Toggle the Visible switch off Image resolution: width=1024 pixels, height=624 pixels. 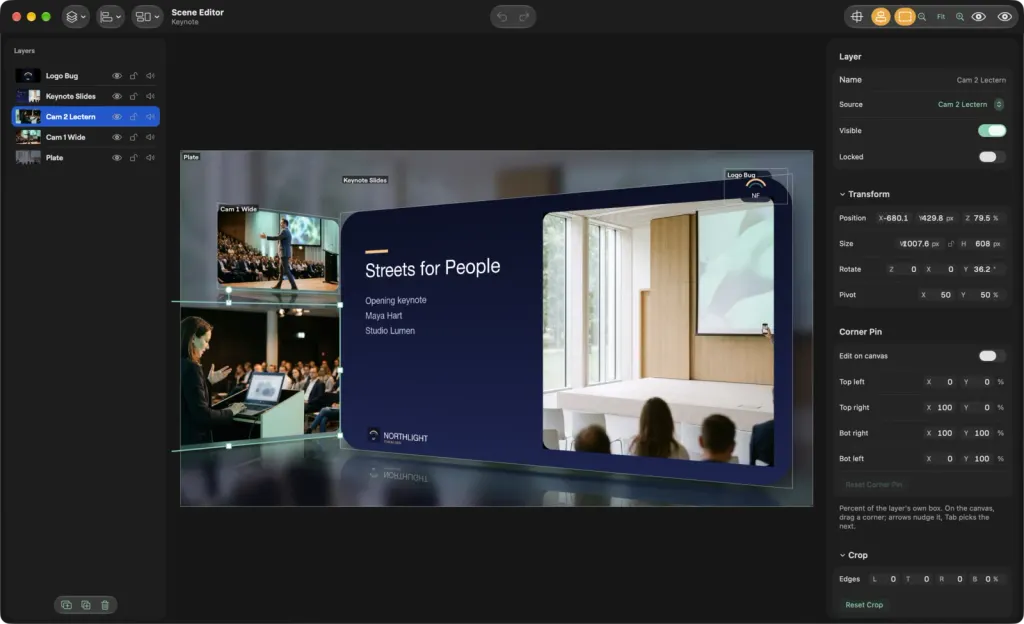click(x=992, y=131)
